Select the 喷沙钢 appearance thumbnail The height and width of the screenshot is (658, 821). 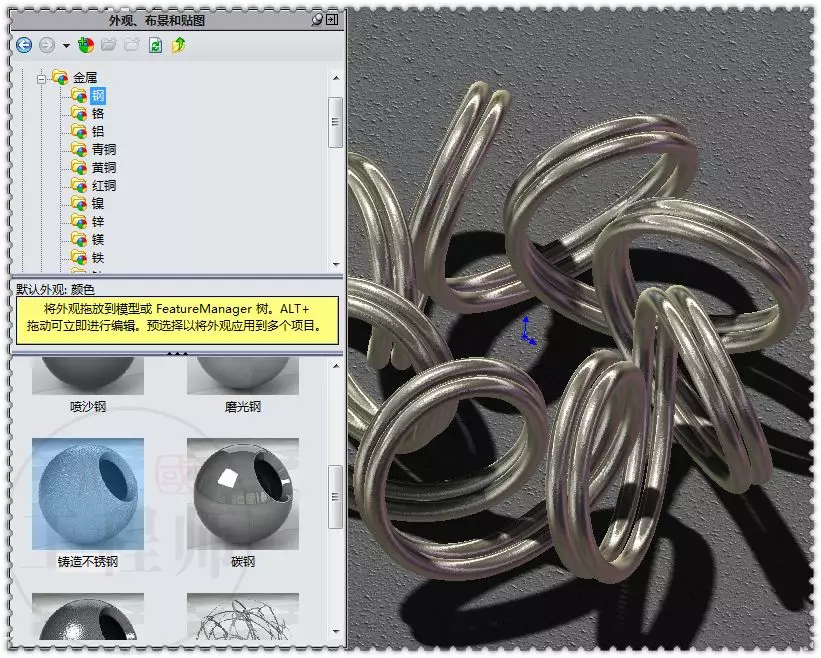click(x=88, y=375)
